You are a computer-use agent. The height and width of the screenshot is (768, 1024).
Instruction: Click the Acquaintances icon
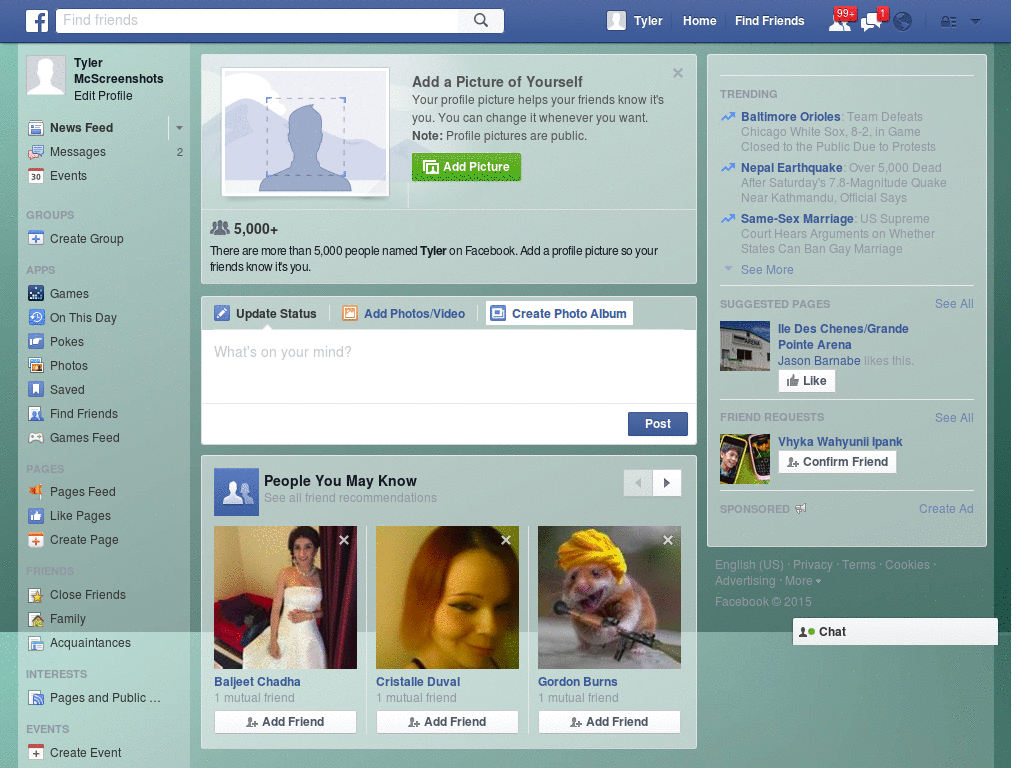click(x=36, y=643)
